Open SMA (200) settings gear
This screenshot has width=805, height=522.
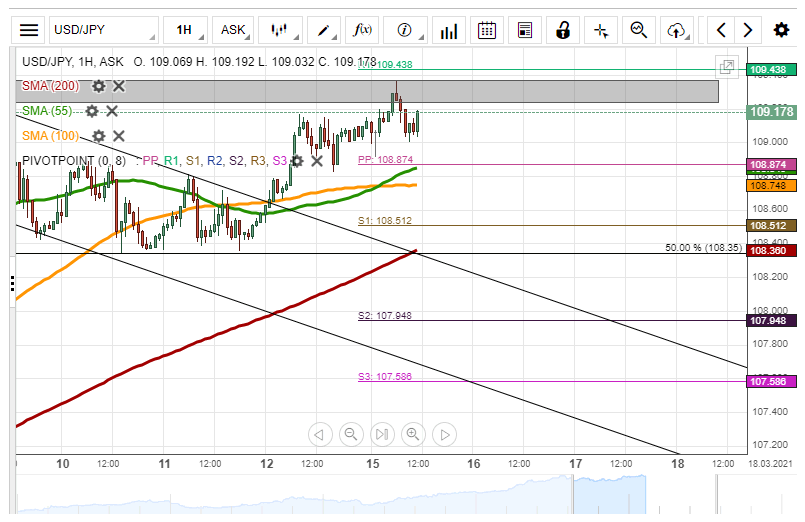[x=99, y=86]
